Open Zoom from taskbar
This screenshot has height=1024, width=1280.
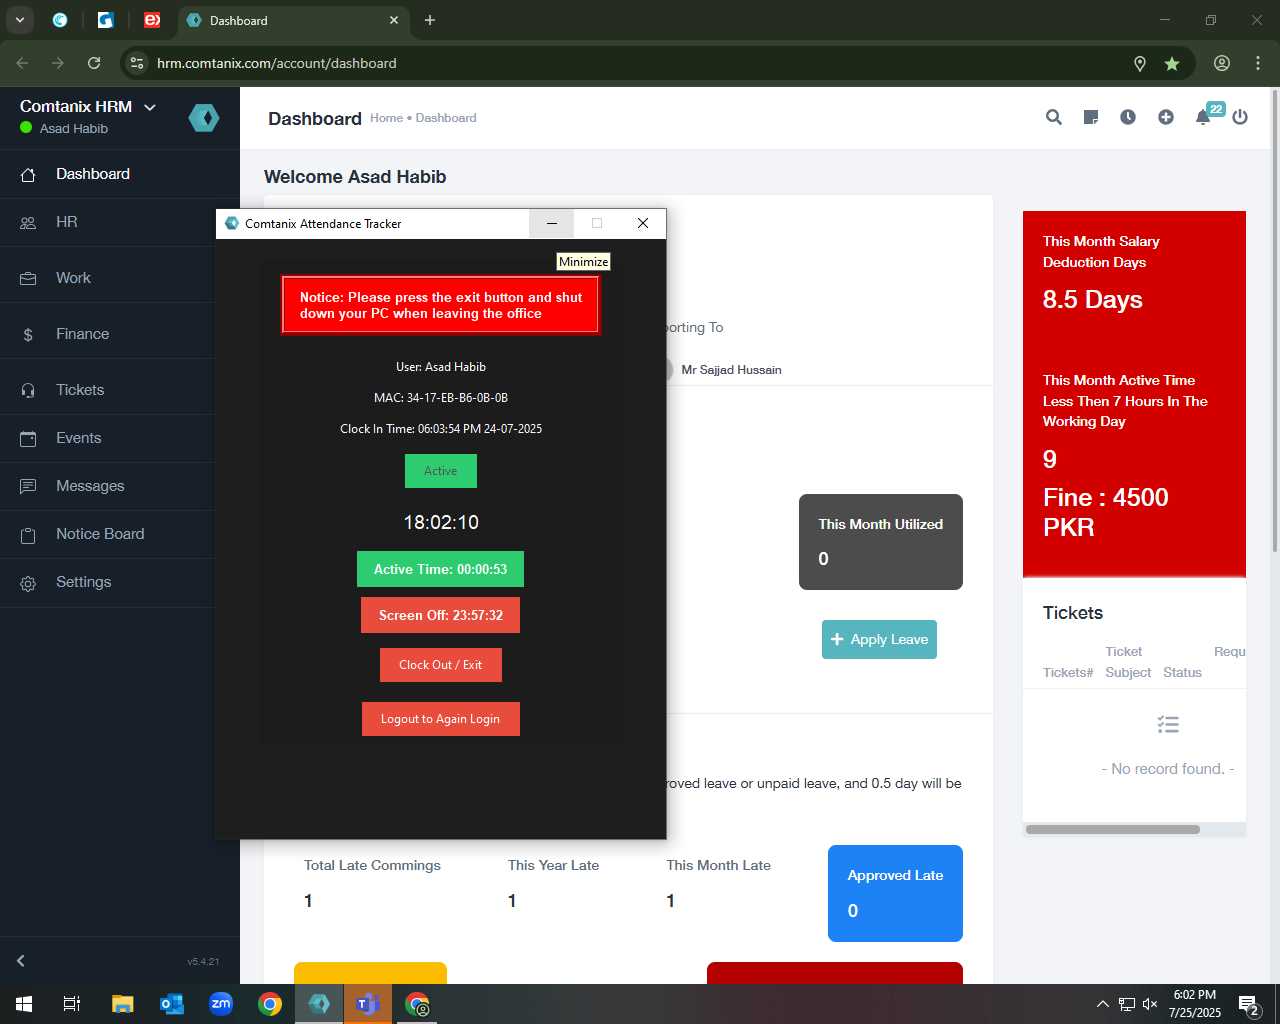[x=221, y=1004]
